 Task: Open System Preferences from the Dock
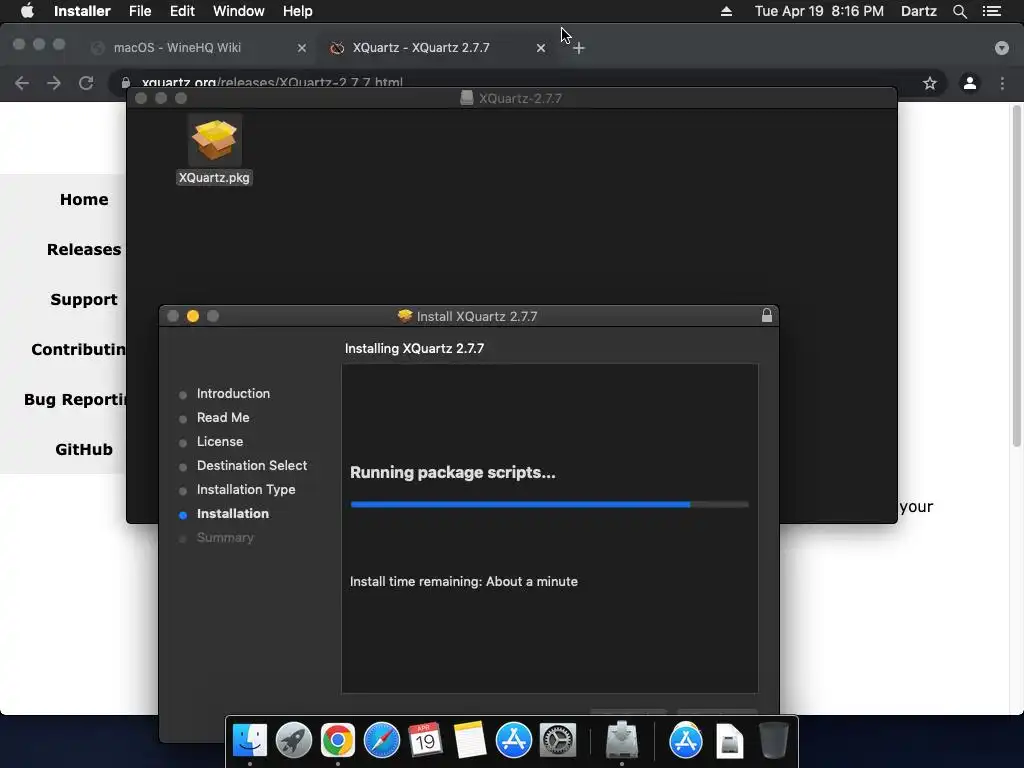[558, 741]
